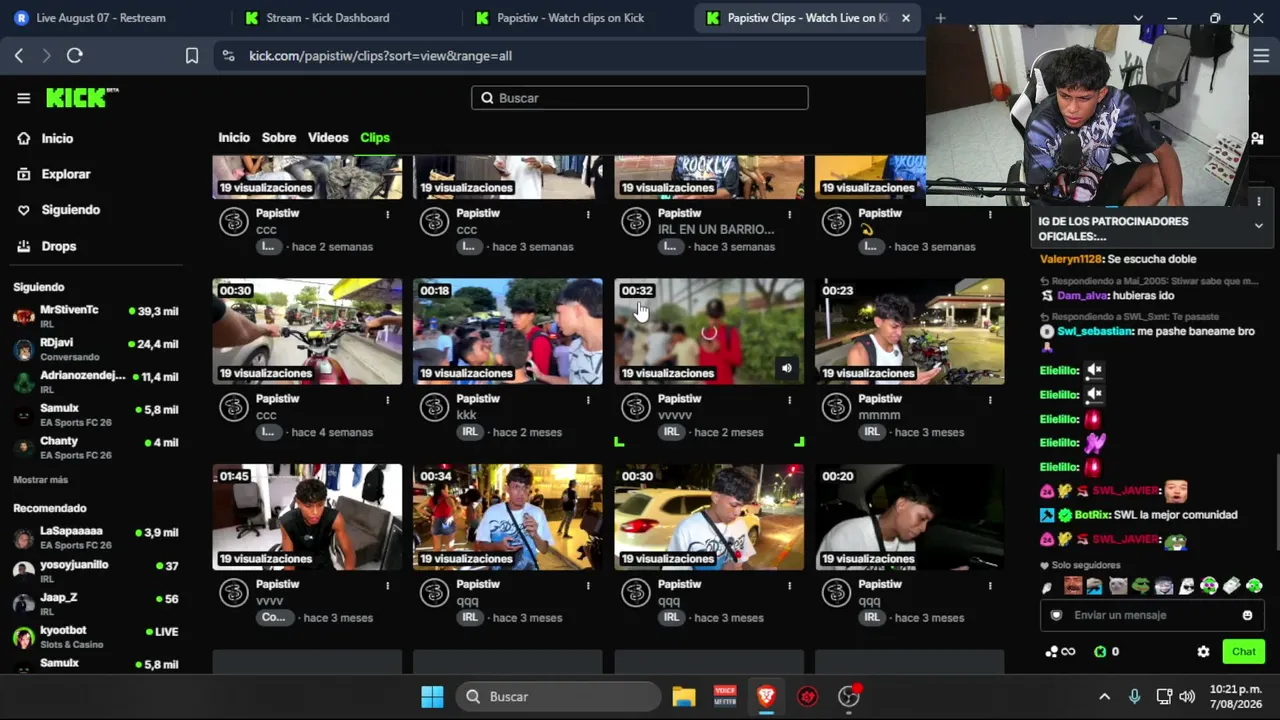1280x720 pixels.
Task: Click the microphone icon in system tray
Action: pyautogui.click(x=1134, y=696)
